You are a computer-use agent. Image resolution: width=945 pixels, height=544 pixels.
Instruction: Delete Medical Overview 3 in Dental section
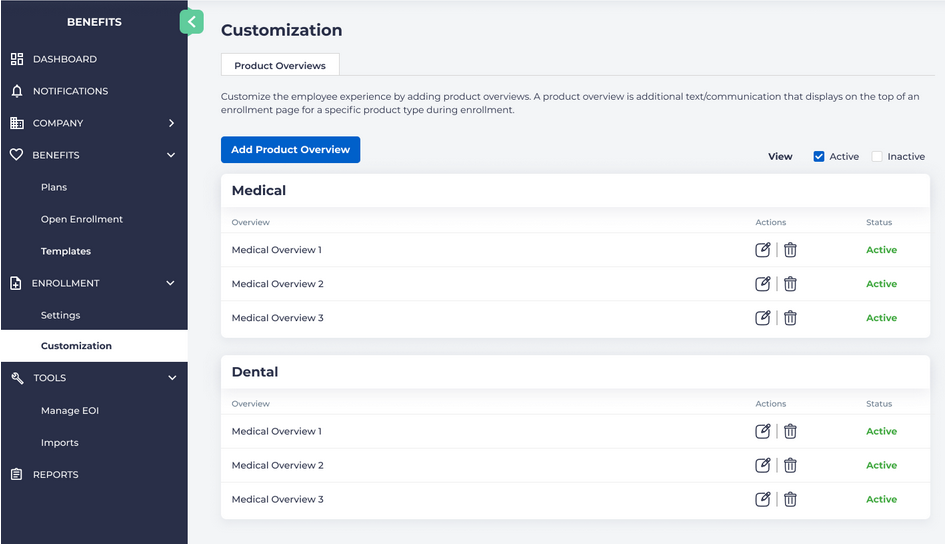tap(790, 500)
